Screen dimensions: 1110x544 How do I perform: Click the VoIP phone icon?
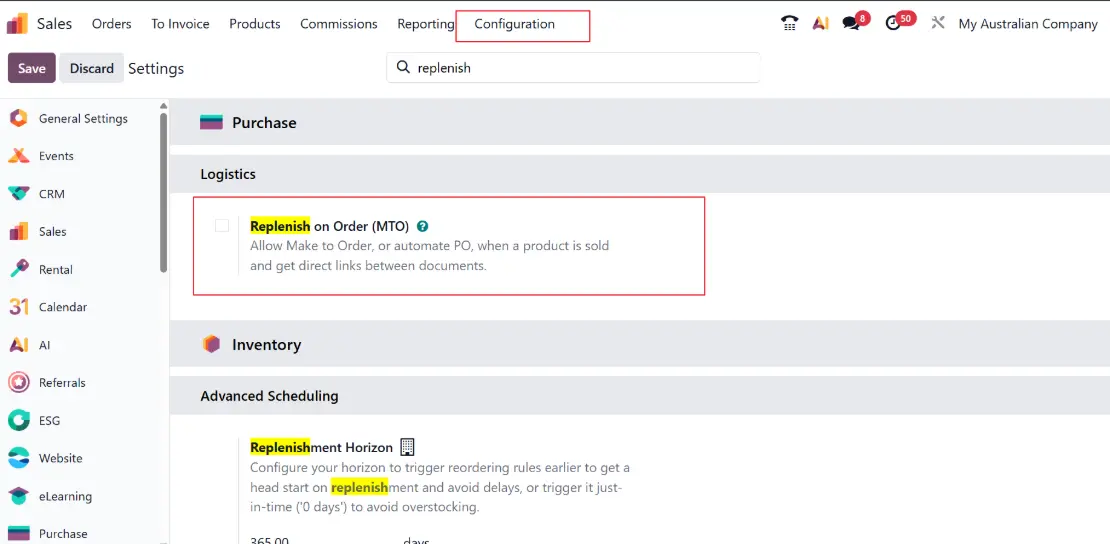click(x=789, y=23)
